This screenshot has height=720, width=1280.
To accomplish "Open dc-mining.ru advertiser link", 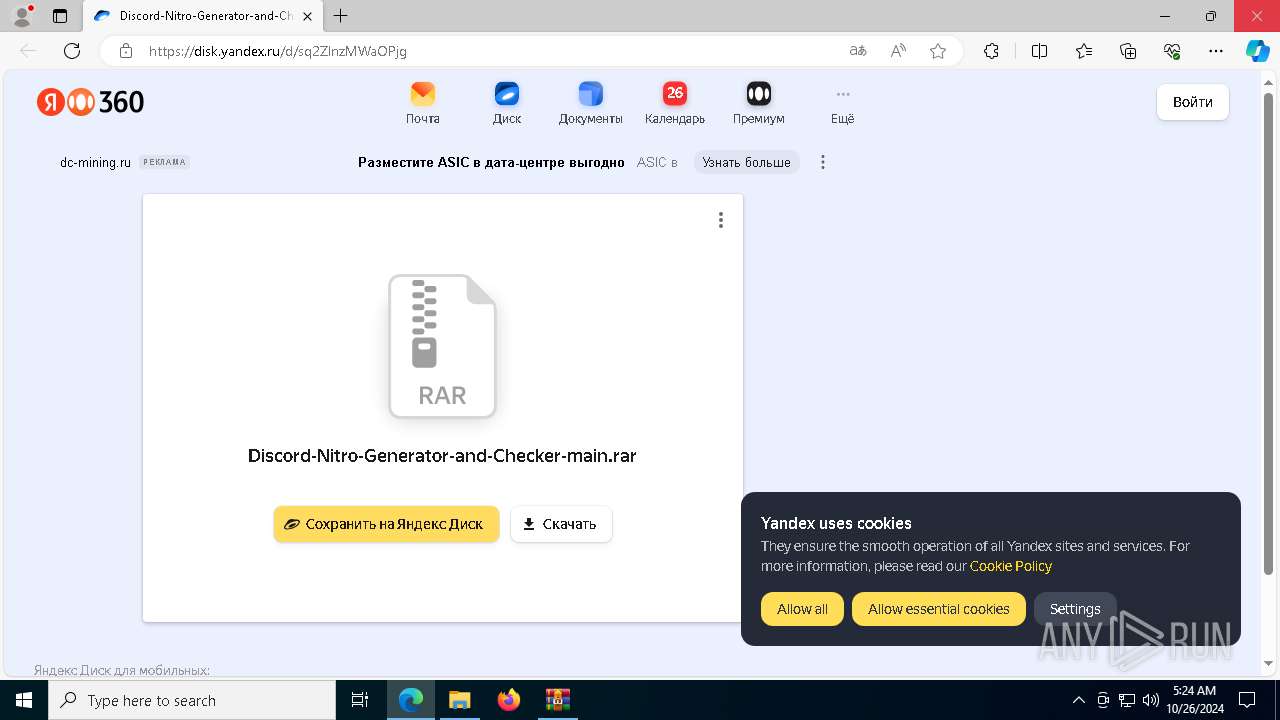I will 95,162.
